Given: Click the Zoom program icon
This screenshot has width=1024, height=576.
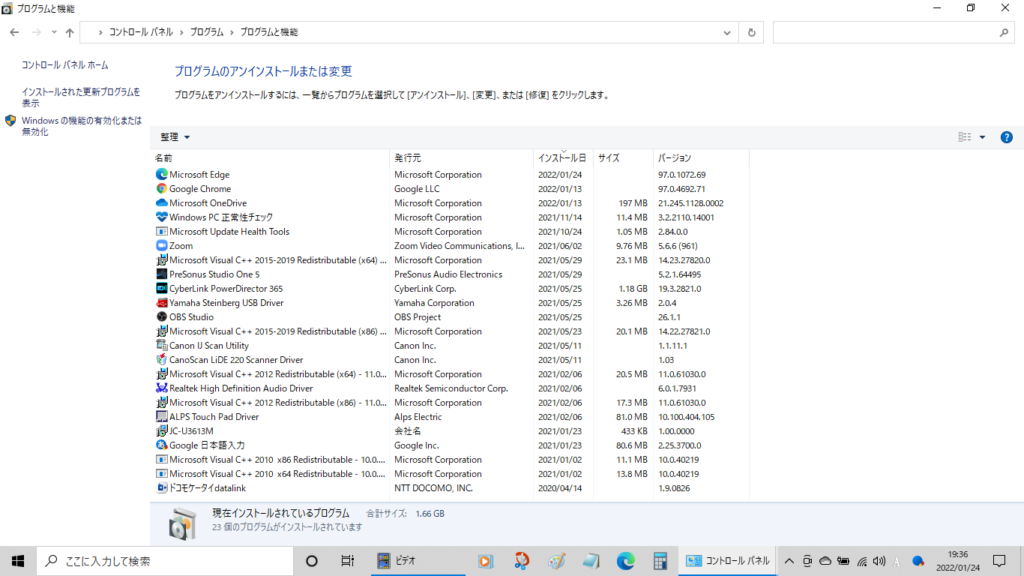Looking at the screenshot, I should 161,246.
